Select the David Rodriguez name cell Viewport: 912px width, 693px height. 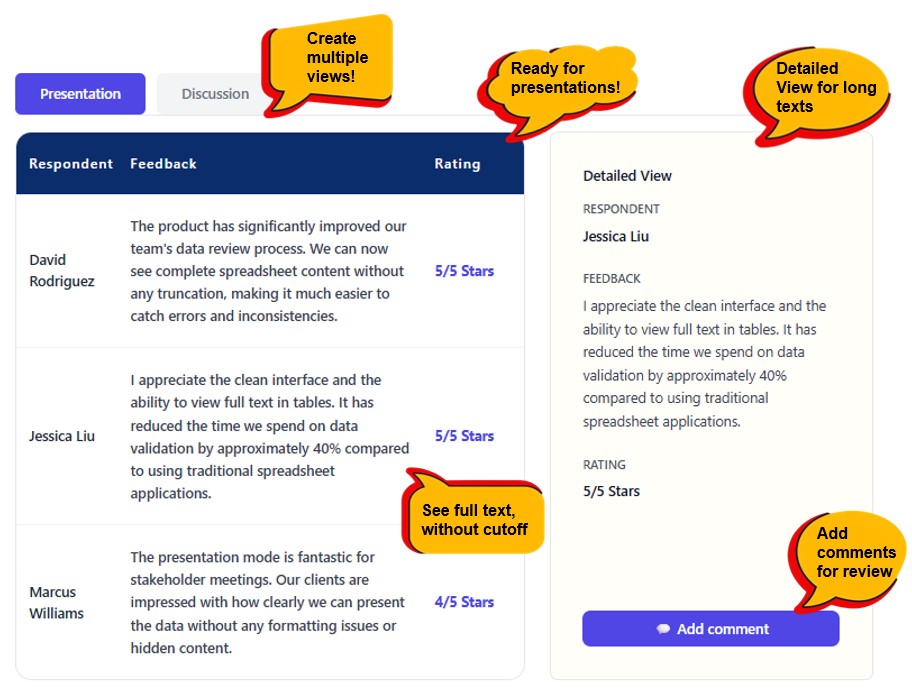[62, 271]
